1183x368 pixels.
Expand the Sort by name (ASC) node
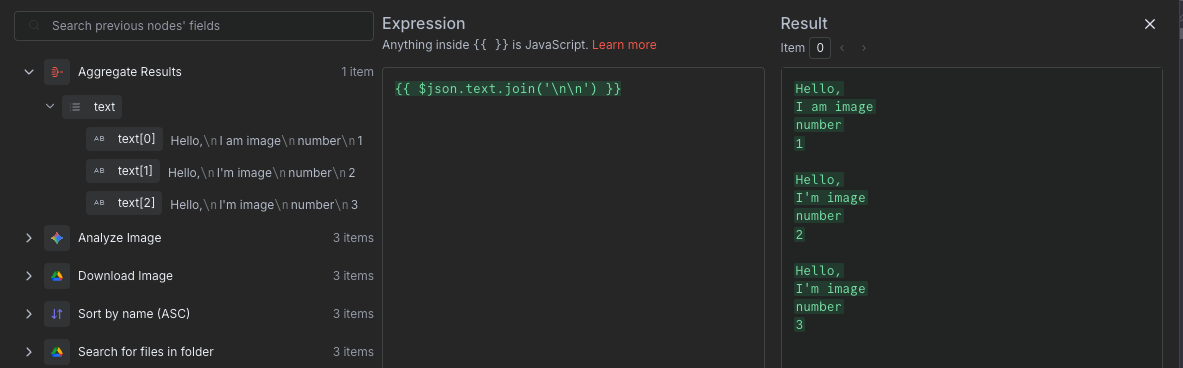29,314
